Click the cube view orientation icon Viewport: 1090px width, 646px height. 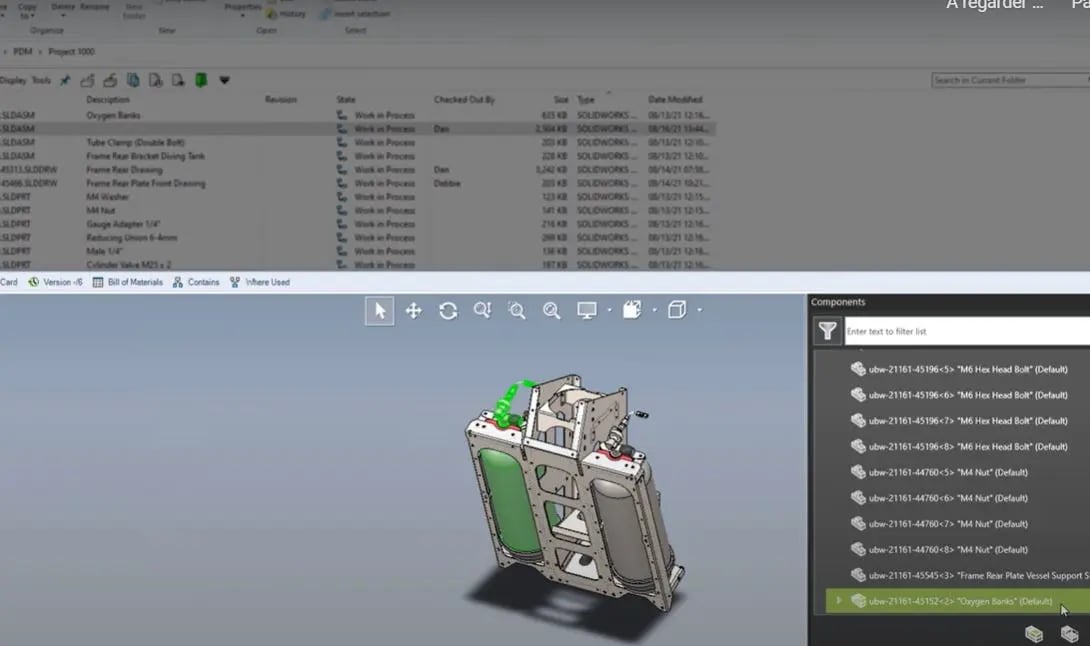[677, 310]
